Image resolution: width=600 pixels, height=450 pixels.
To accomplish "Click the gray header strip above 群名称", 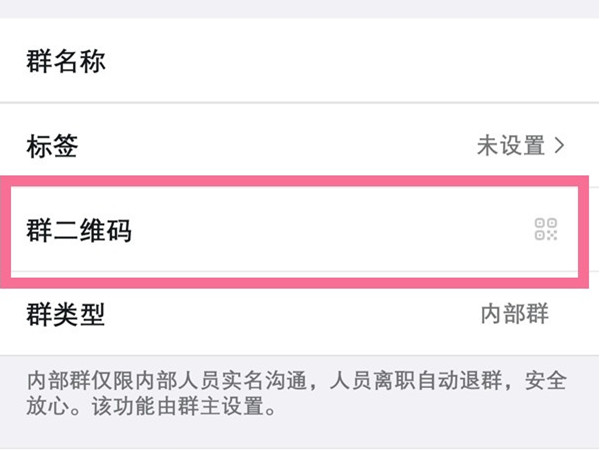I will [300, 9].
